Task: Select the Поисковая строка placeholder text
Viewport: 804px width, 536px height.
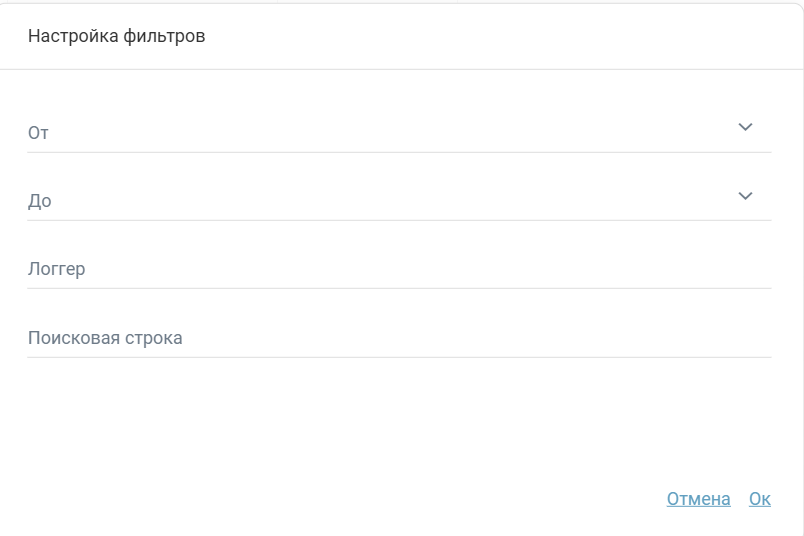Action: [105, 338]
